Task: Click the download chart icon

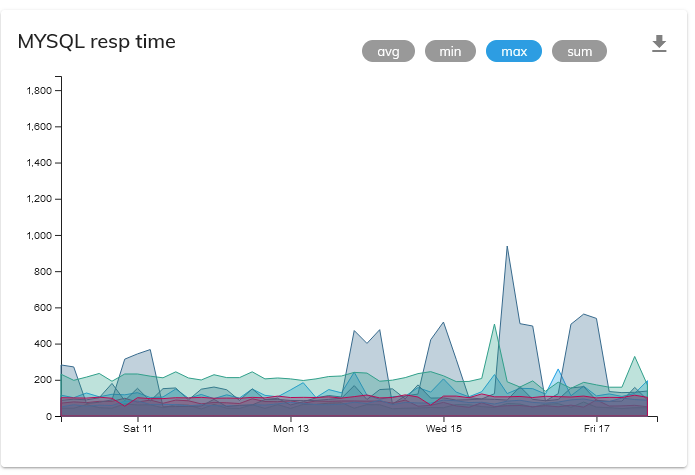Action: click(x=658, y=44)
